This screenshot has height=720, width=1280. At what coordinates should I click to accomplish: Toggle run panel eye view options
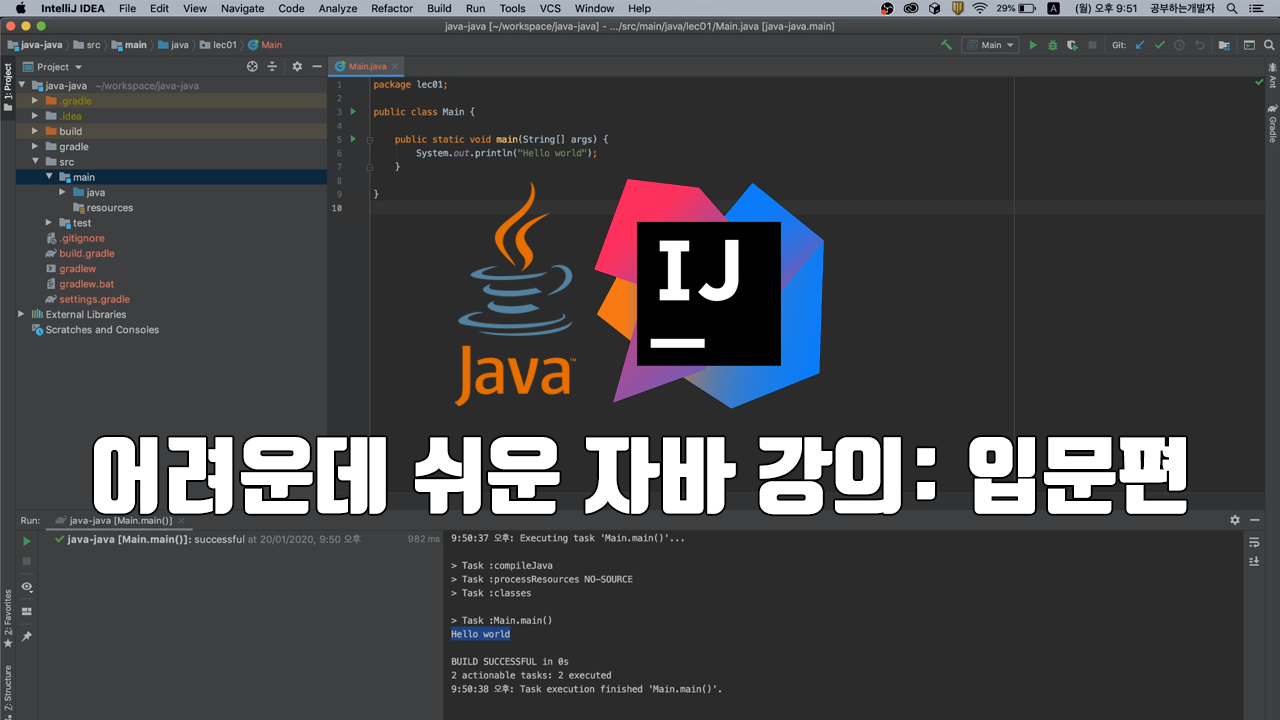tap(27, 587)
